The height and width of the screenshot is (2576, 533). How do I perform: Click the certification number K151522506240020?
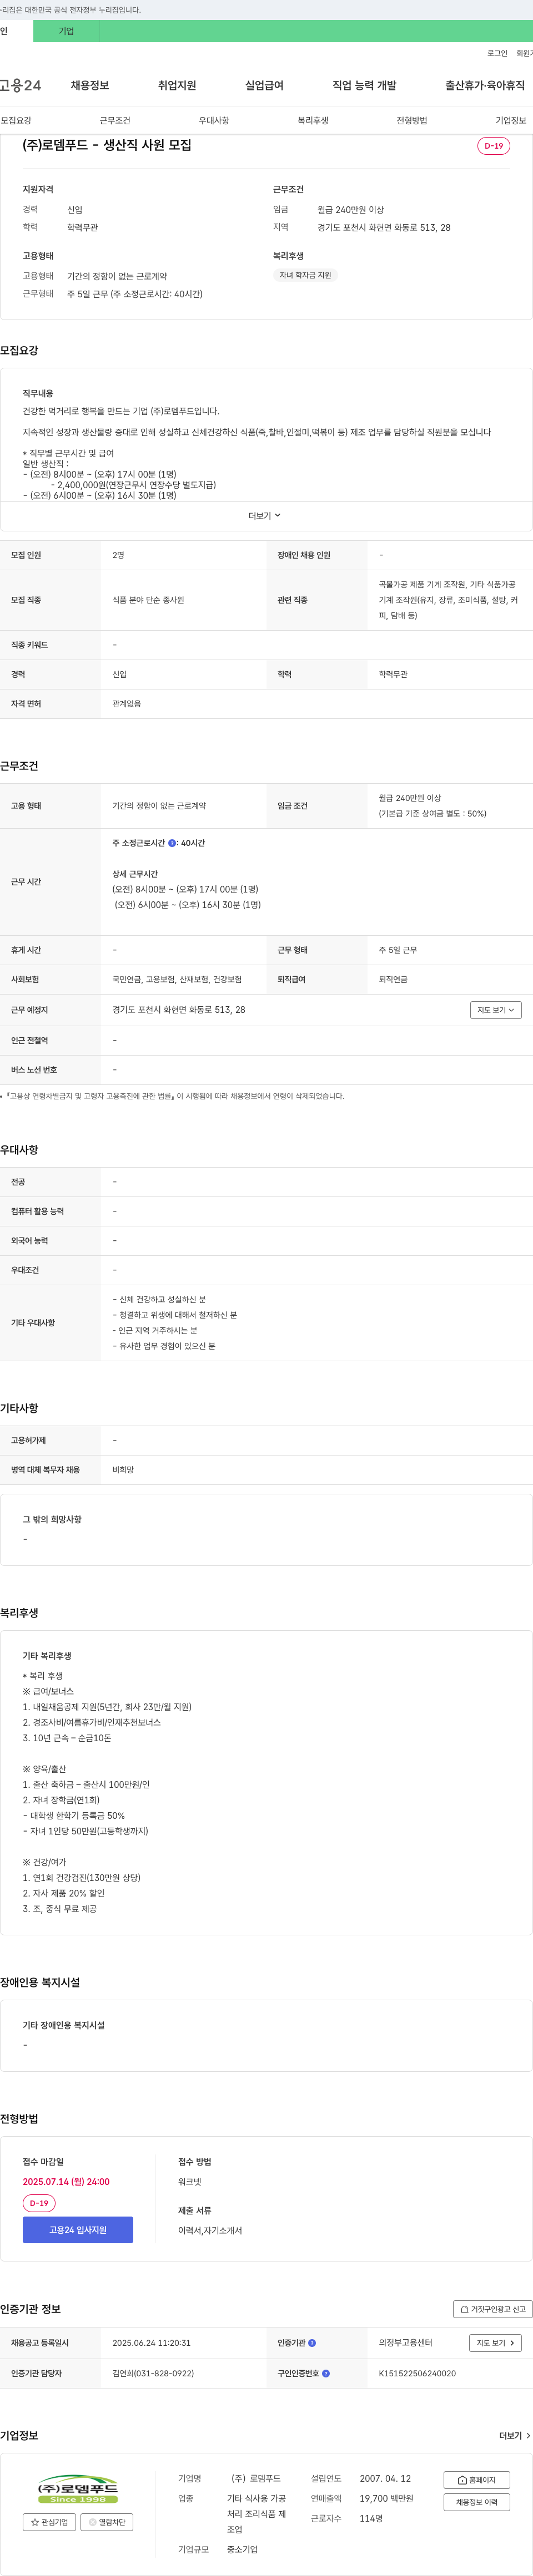[x=417, y=2373]
